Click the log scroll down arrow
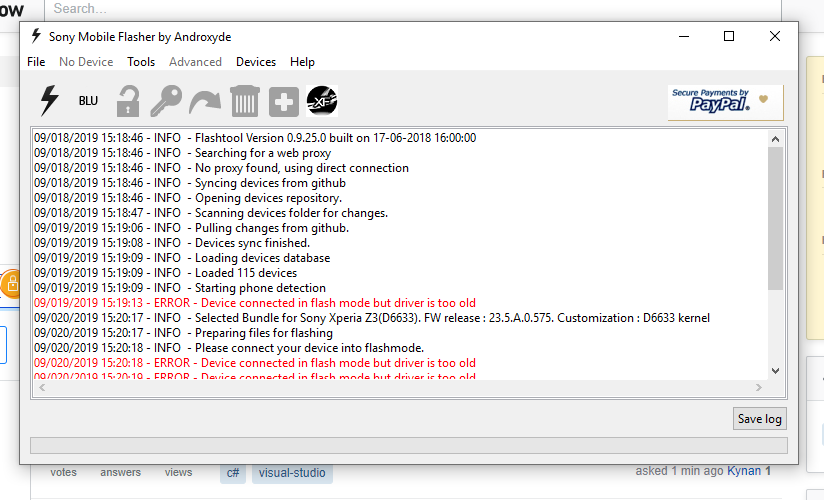824x500 pixels. [x=775, y=371]
